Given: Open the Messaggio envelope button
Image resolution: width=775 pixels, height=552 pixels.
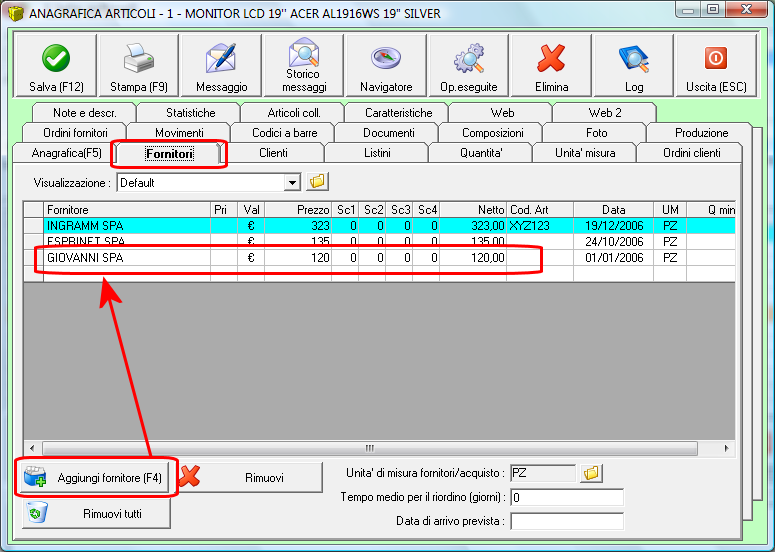Looking at the screenshot, I should [x=221, y=65].
